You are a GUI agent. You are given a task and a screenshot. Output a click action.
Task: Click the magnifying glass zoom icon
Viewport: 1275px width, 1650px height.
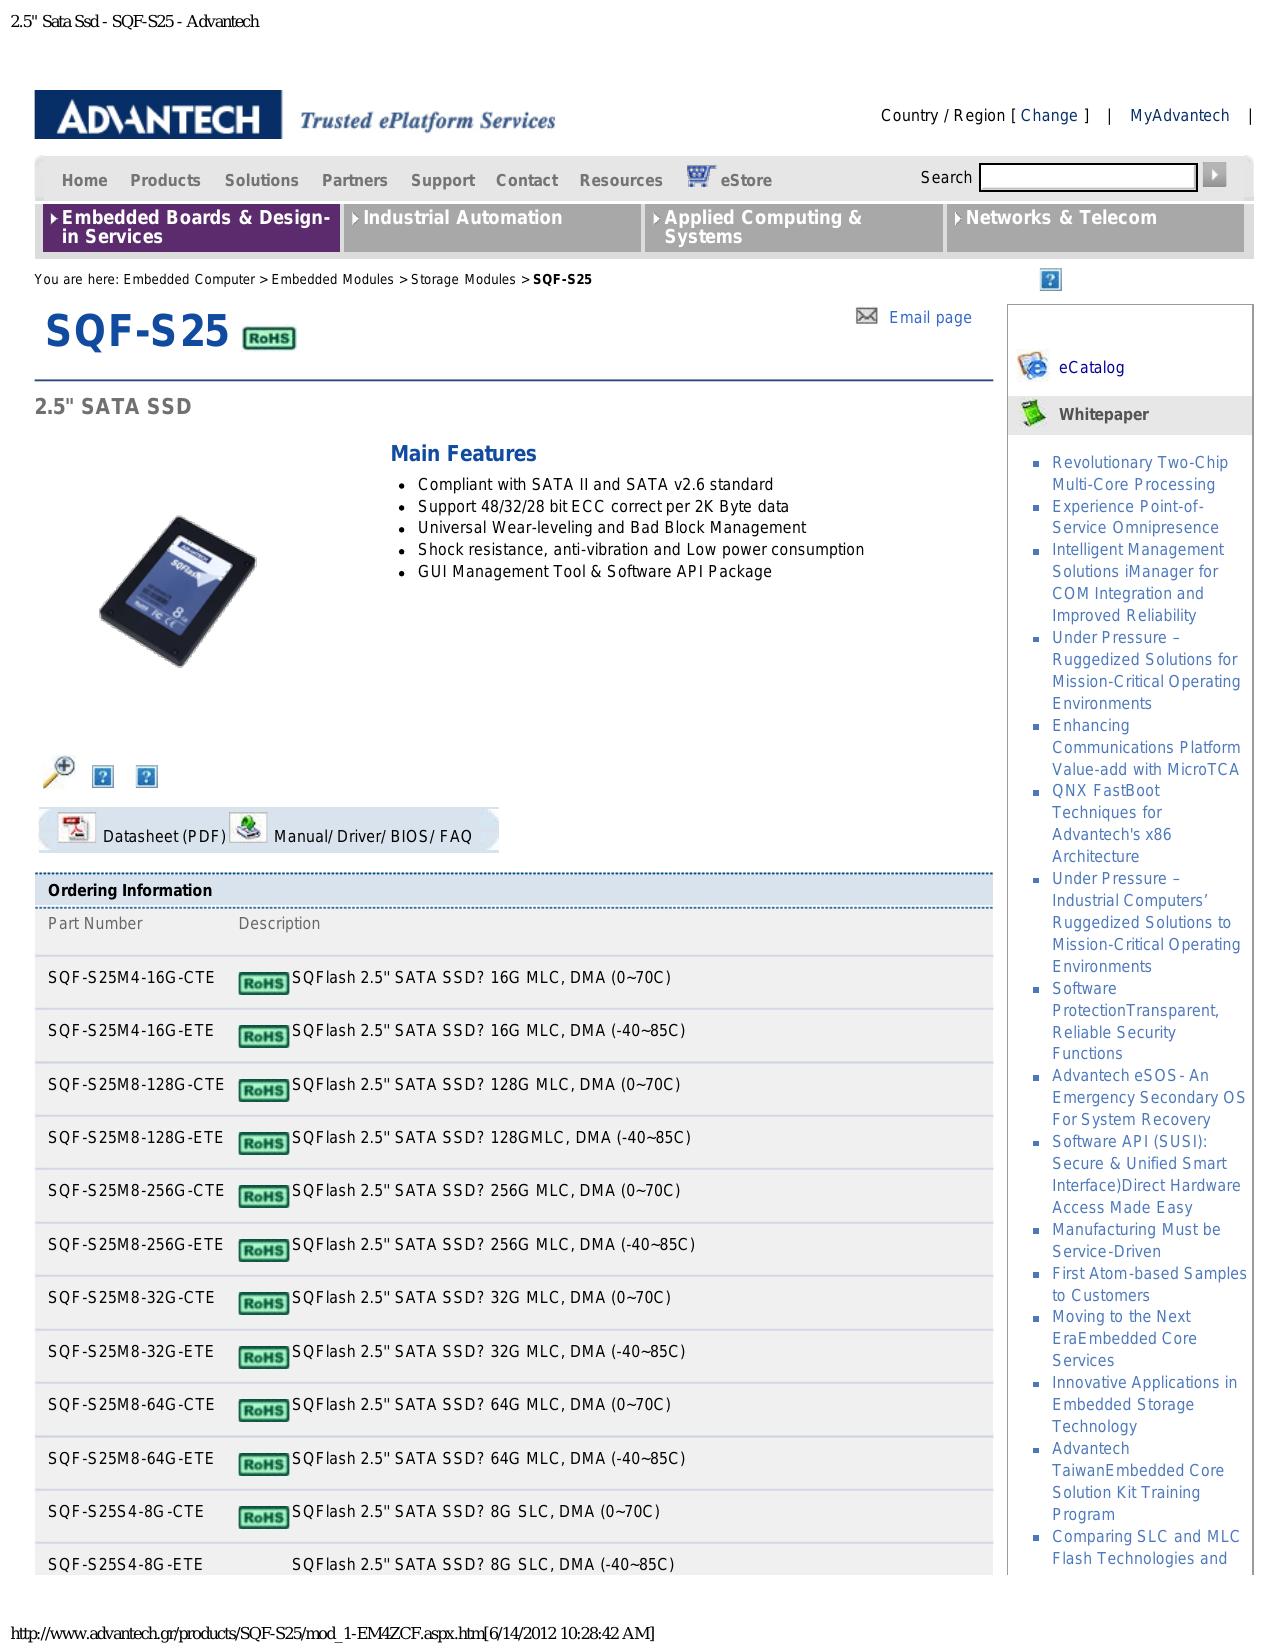coord(59,772)
